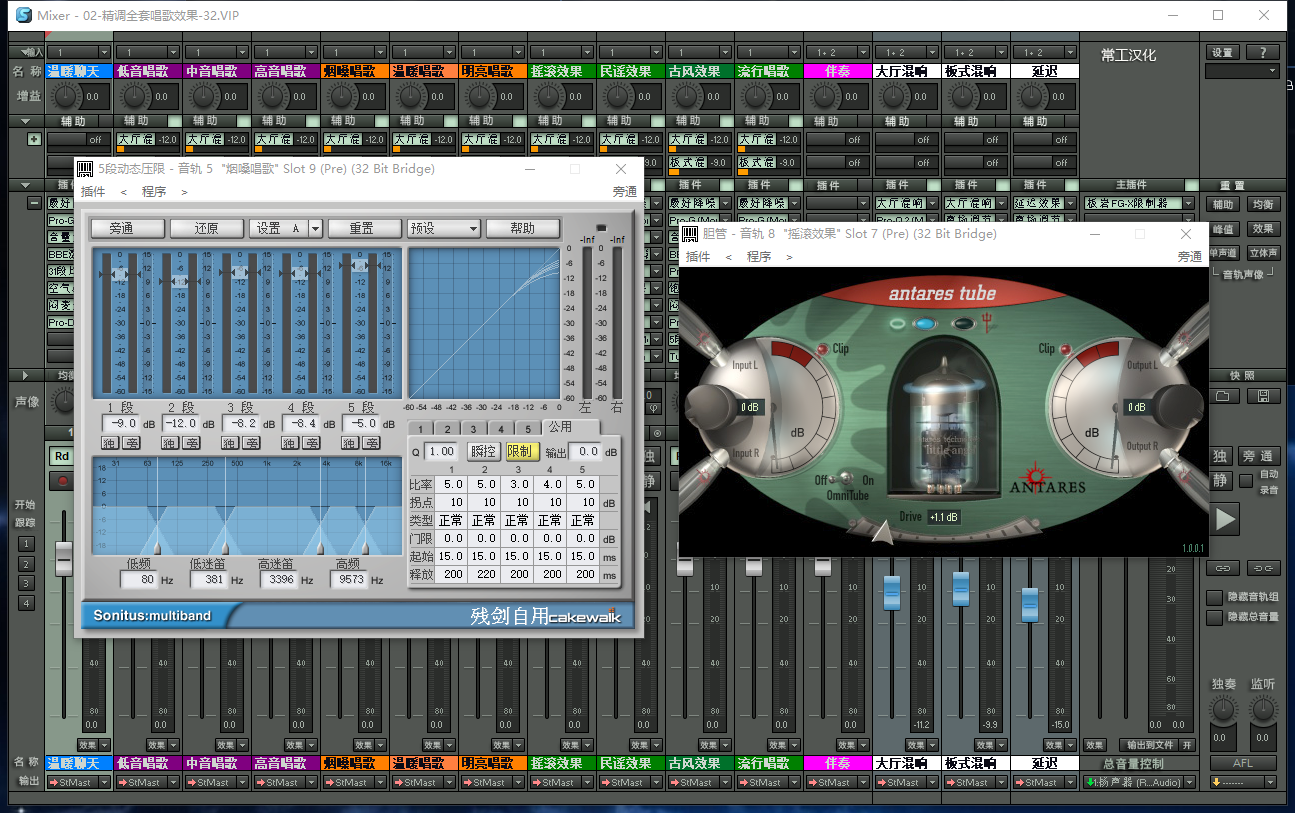This screenshot has height=813, width=1295.
Task: Click the 大厅混响 channel volume fader
Action: (x=892, y=591)
